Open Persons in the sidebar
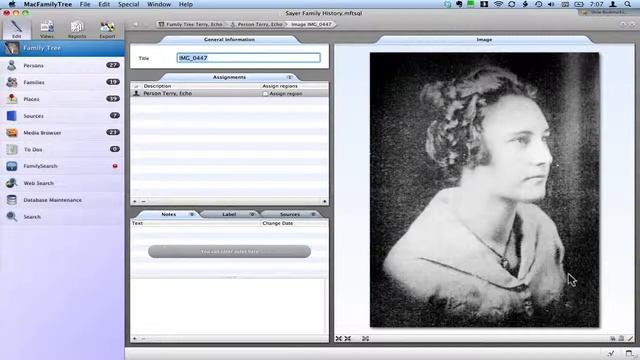 62,65
